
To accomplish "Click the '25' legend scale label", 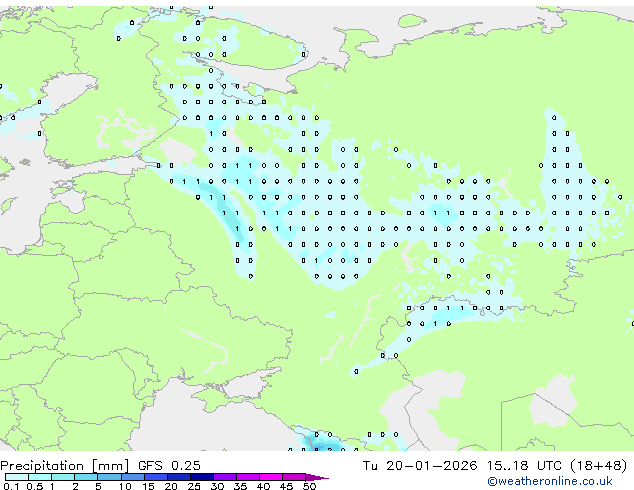I will (x=194, y=486).
